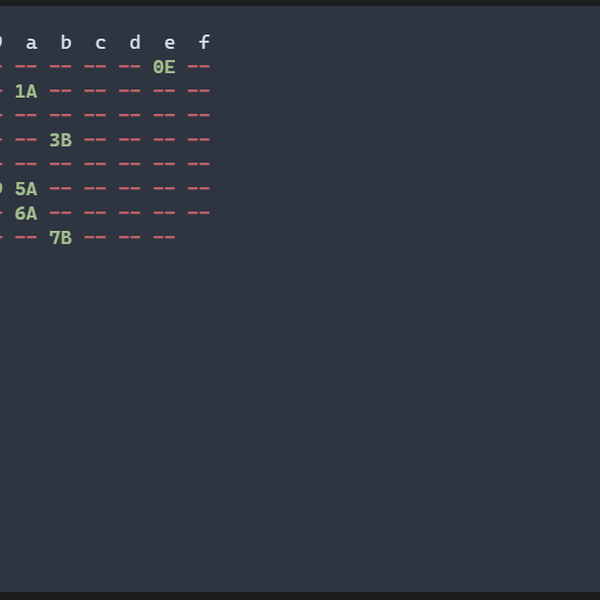The height and width of the screenshot is (600, 600).
Task: Click the dash immediately right of 3B
Action: pos(95,140)
